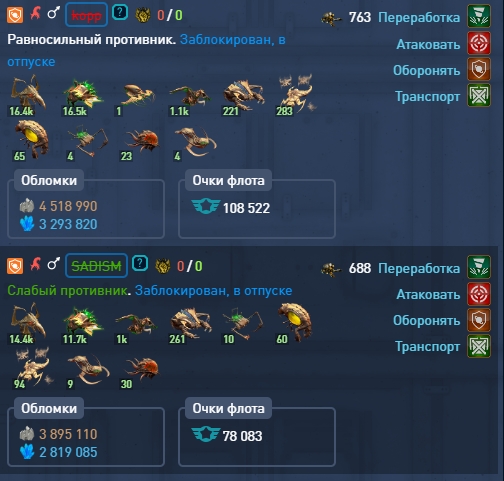Viewport: 504px width, 481px height.
Task: Click the Defend shield icon for kopp
Action: [x=479, y=69]
